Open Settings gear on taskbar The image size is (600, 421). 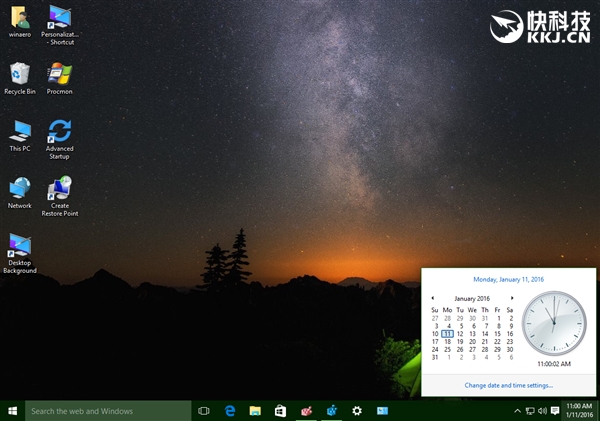pyautogui.click(x=357, y=411)
